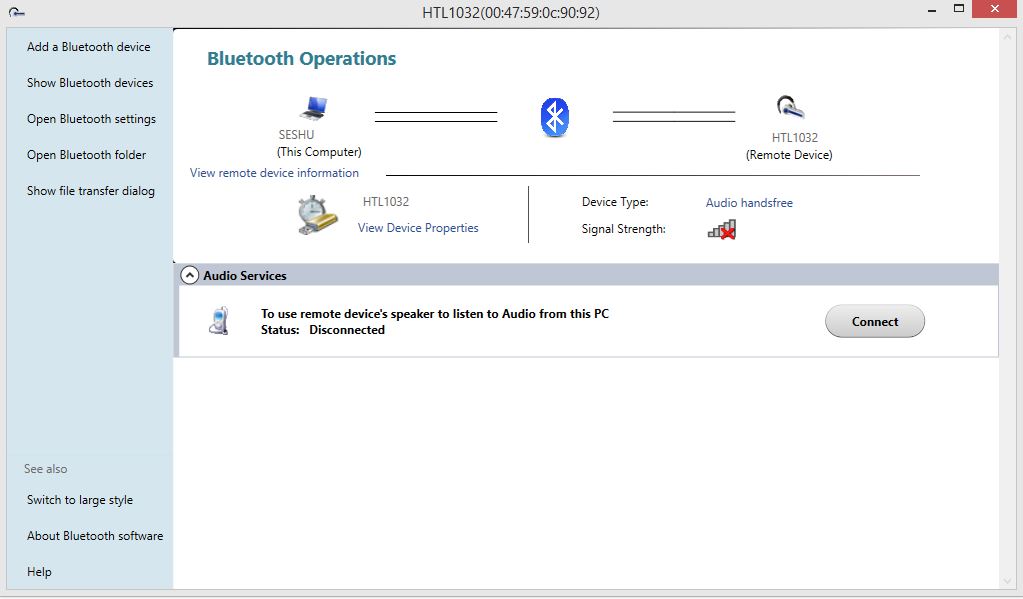Click the 'Signal Strength:' label
Viewport: 1023px width, 599px height.
[x=624, y=229]
